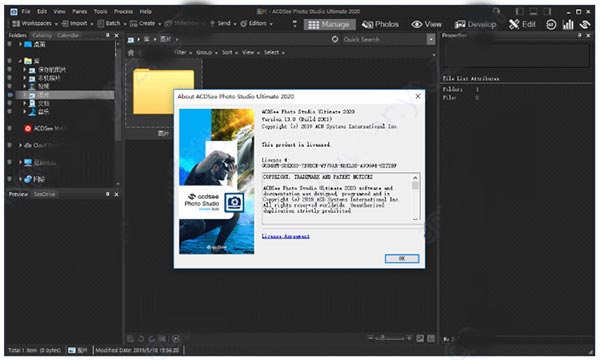Open the Help menu

(145, 11)
